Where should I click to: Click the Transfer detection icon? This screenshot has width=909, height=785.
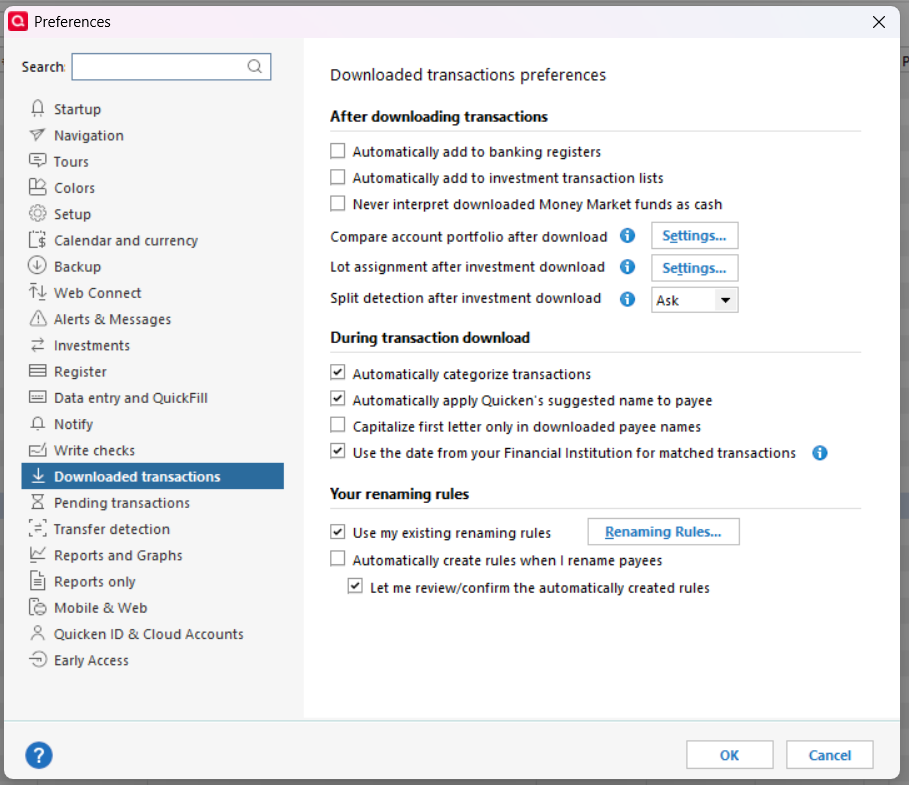pyautogui.click(x=38, y=528)
